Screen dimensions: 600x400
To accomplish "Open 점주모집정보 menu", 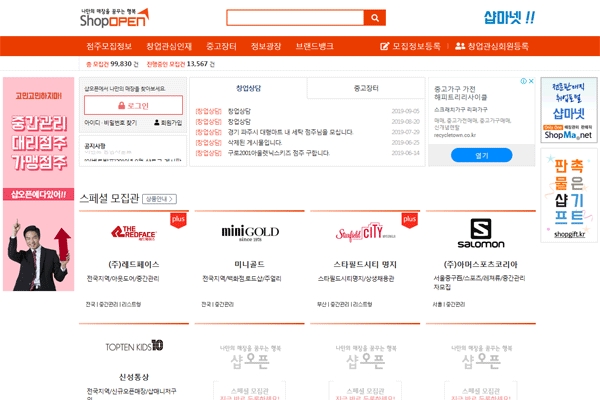I will (x=109, y=46).
